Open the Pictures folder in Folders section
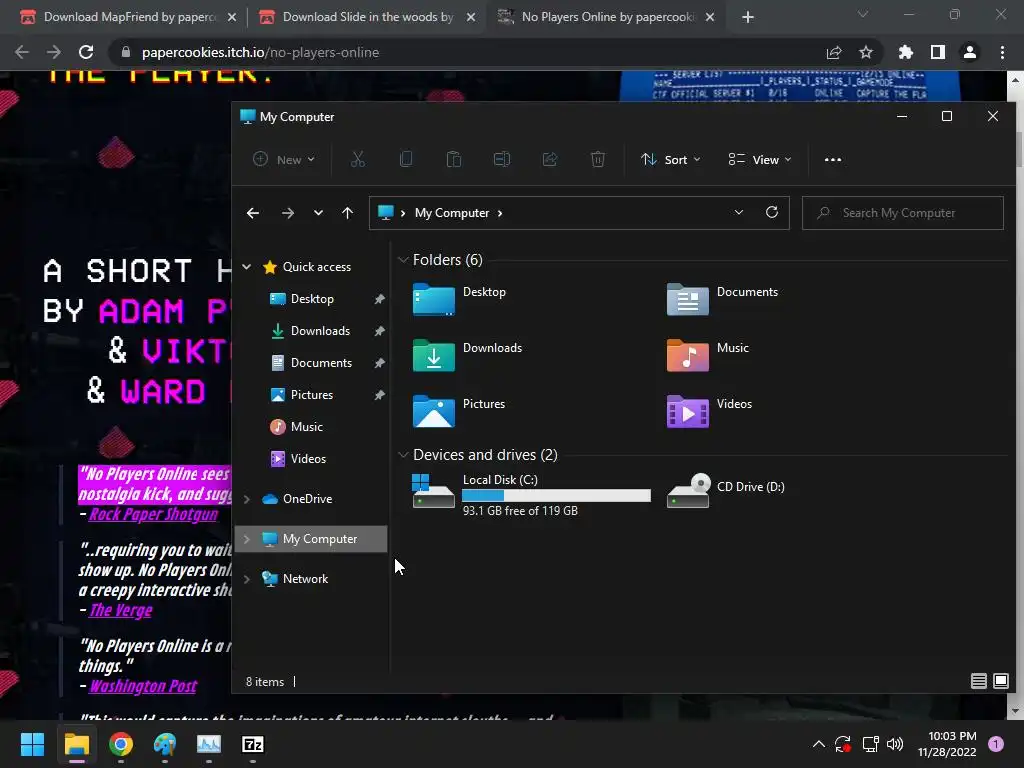1024x768 pixels. pos(459,411)
